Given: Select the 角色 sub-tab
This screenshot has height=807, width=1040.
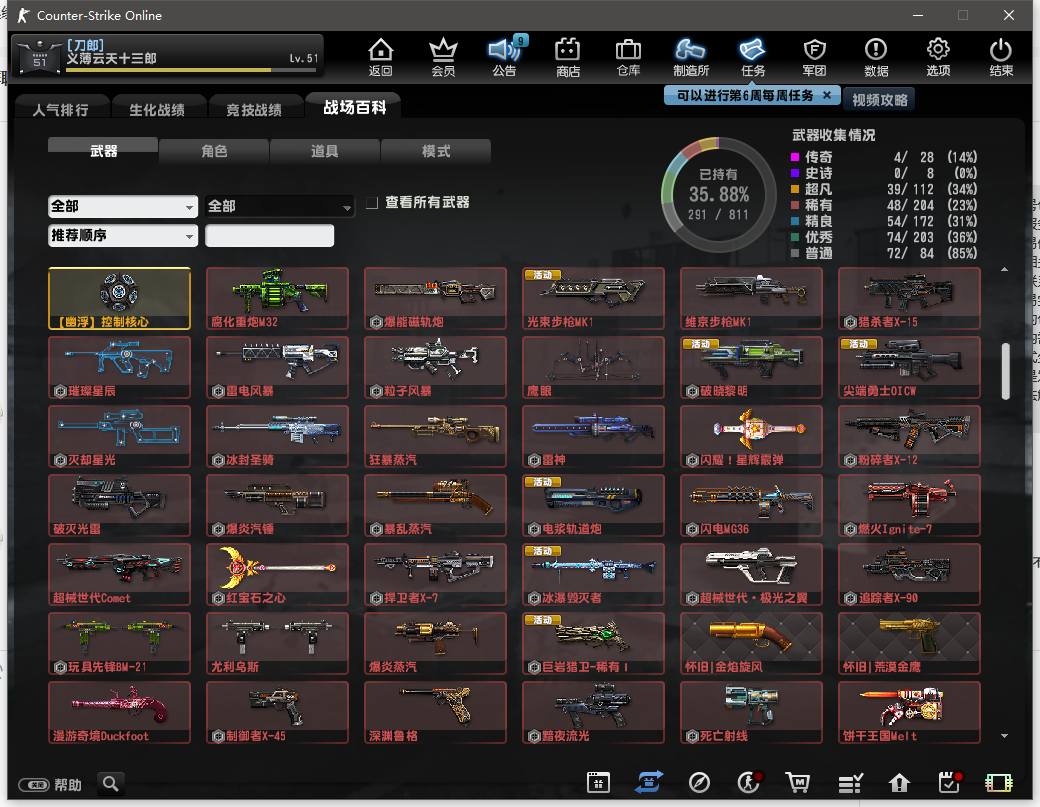Looking at the screenshot, I should (x=214, y=151).
